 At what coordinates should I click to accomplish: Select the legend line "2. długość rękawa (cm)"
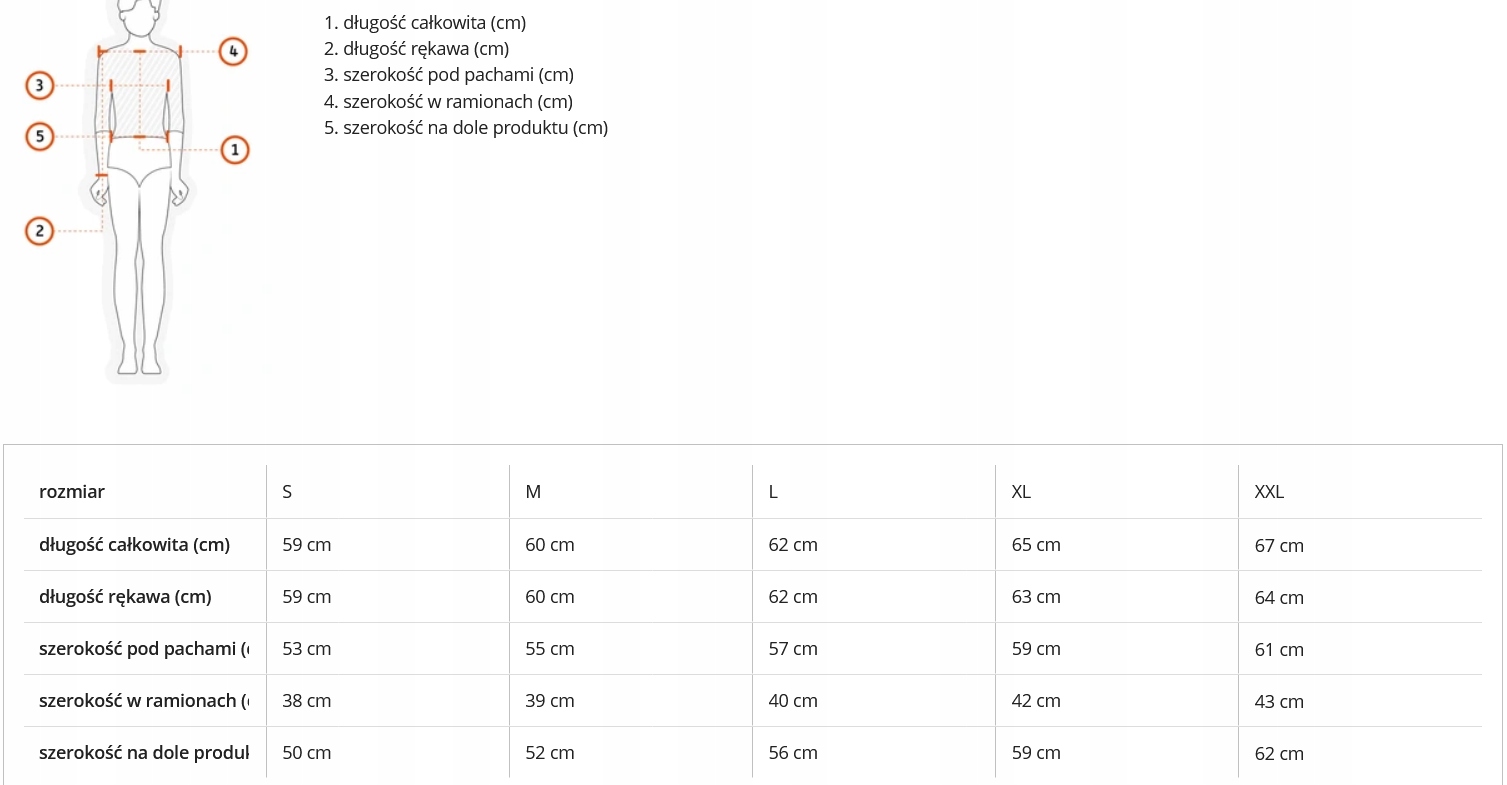coord(416,48)
